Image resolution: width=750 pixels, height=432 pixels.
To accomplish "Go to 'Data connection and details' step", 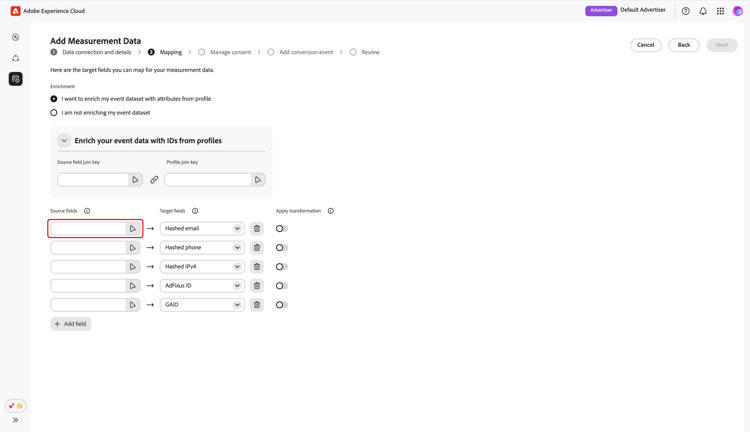I will point(91,52).
